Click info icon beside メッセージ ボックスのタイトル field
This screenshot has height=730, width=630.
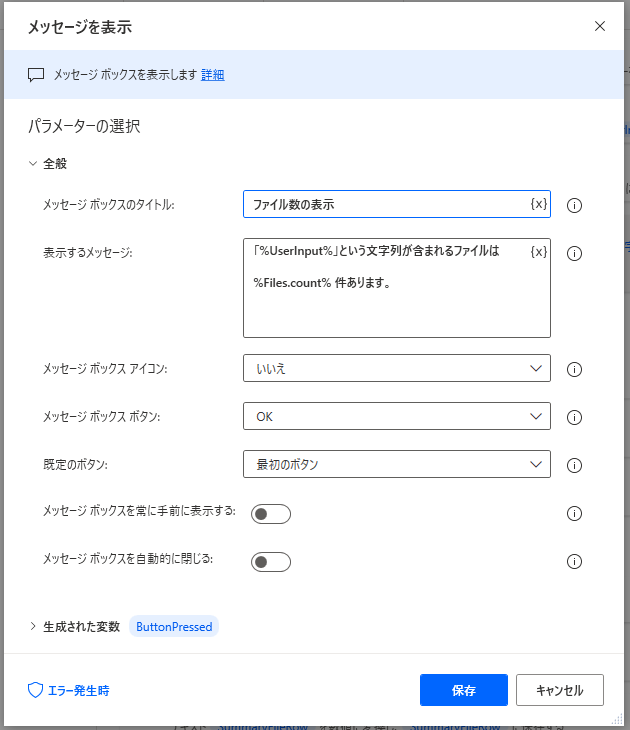coord(575,206)
